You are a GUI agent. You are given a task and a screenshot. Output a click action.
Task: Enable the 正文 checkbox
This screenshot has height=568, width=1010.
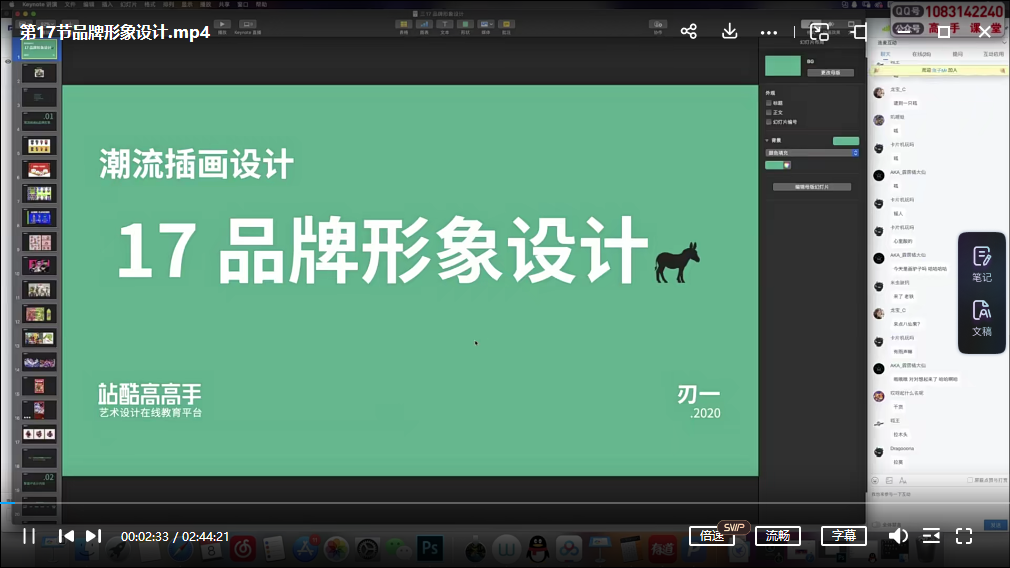(x=768, y=112)
